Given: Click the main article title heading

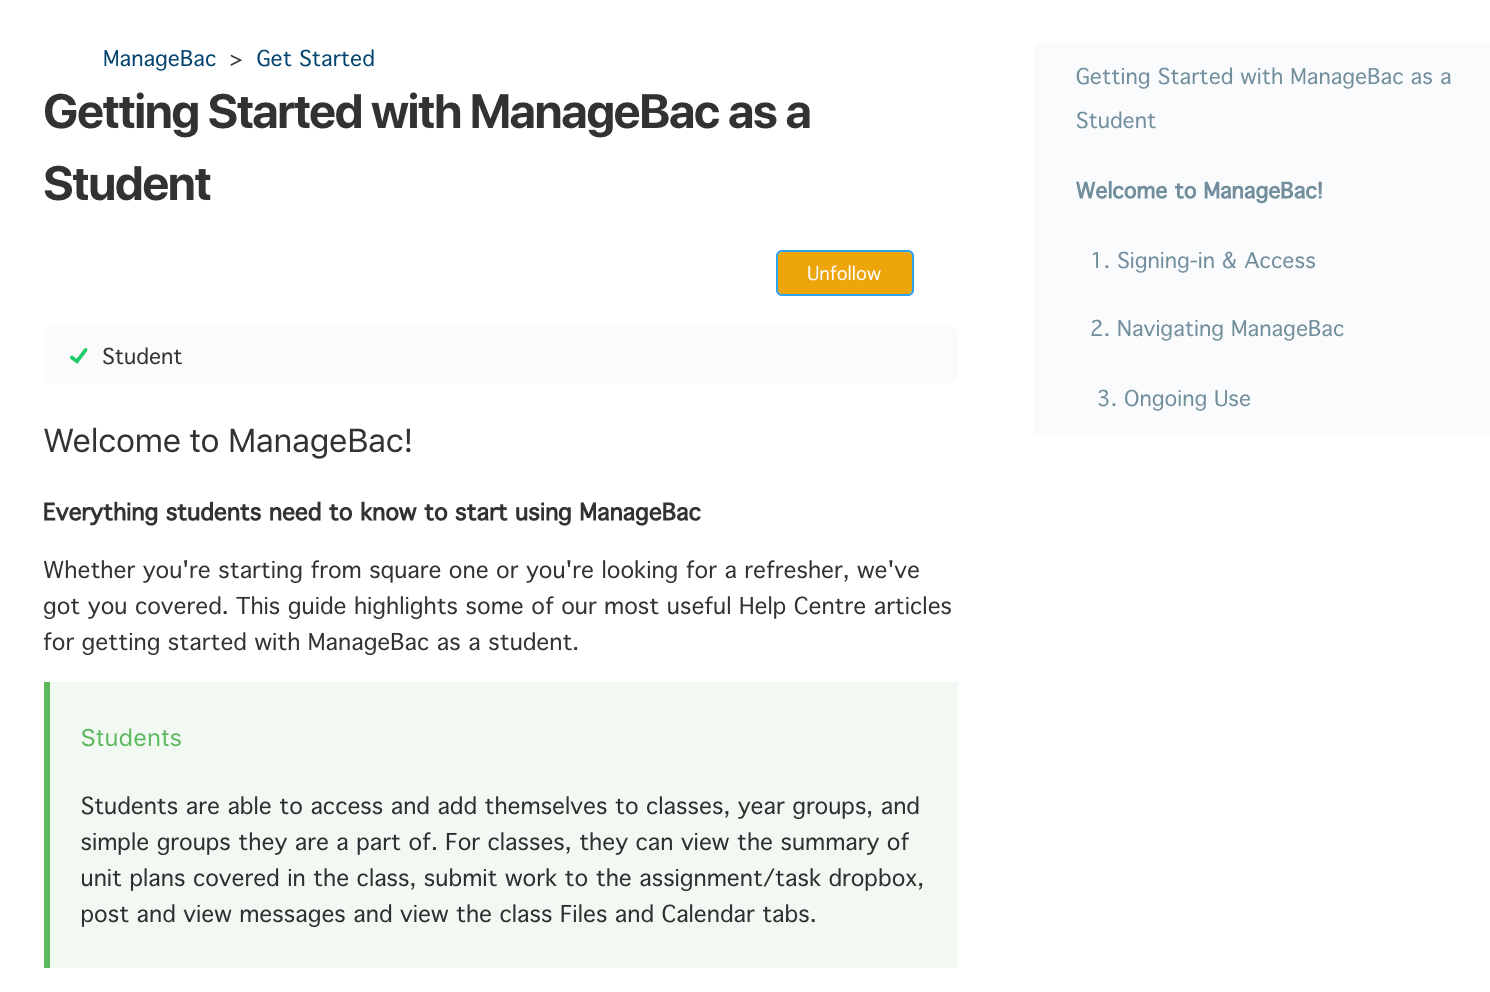Looking at the screenshot, I should click(427, 148).
